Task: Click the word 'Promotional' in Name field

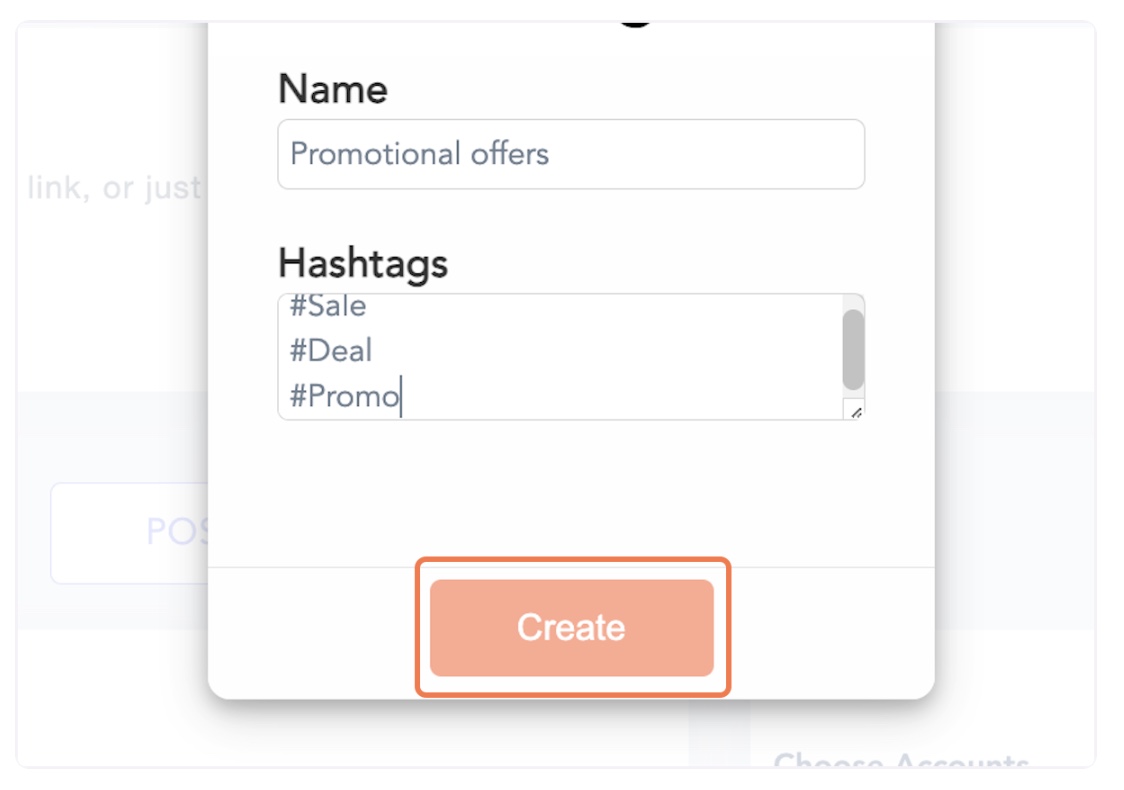Action: pyautogui.click(x=375, y=153)
